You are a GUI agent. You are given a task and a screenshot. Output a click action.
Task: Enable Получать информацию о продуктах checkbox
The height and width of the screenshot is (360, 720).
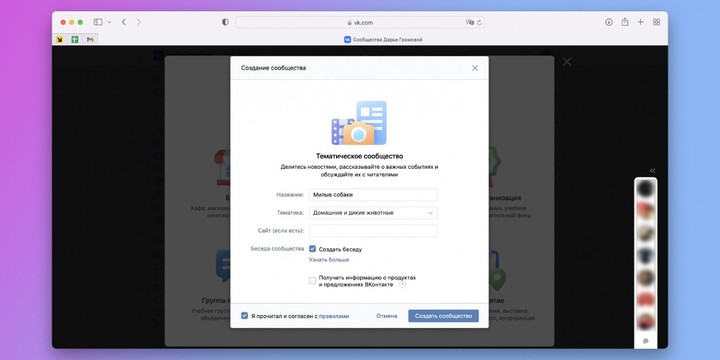313,281
